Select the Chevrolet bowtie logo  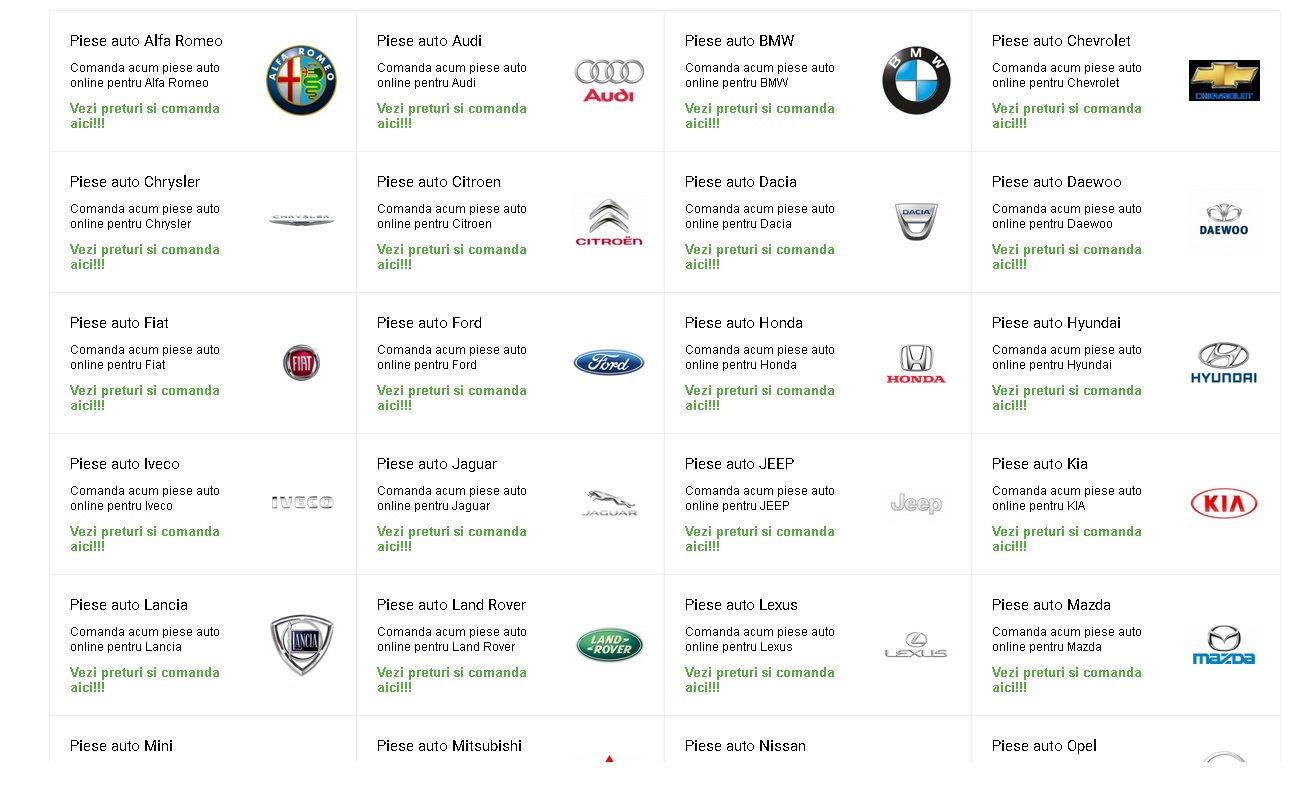point(1223,79)
